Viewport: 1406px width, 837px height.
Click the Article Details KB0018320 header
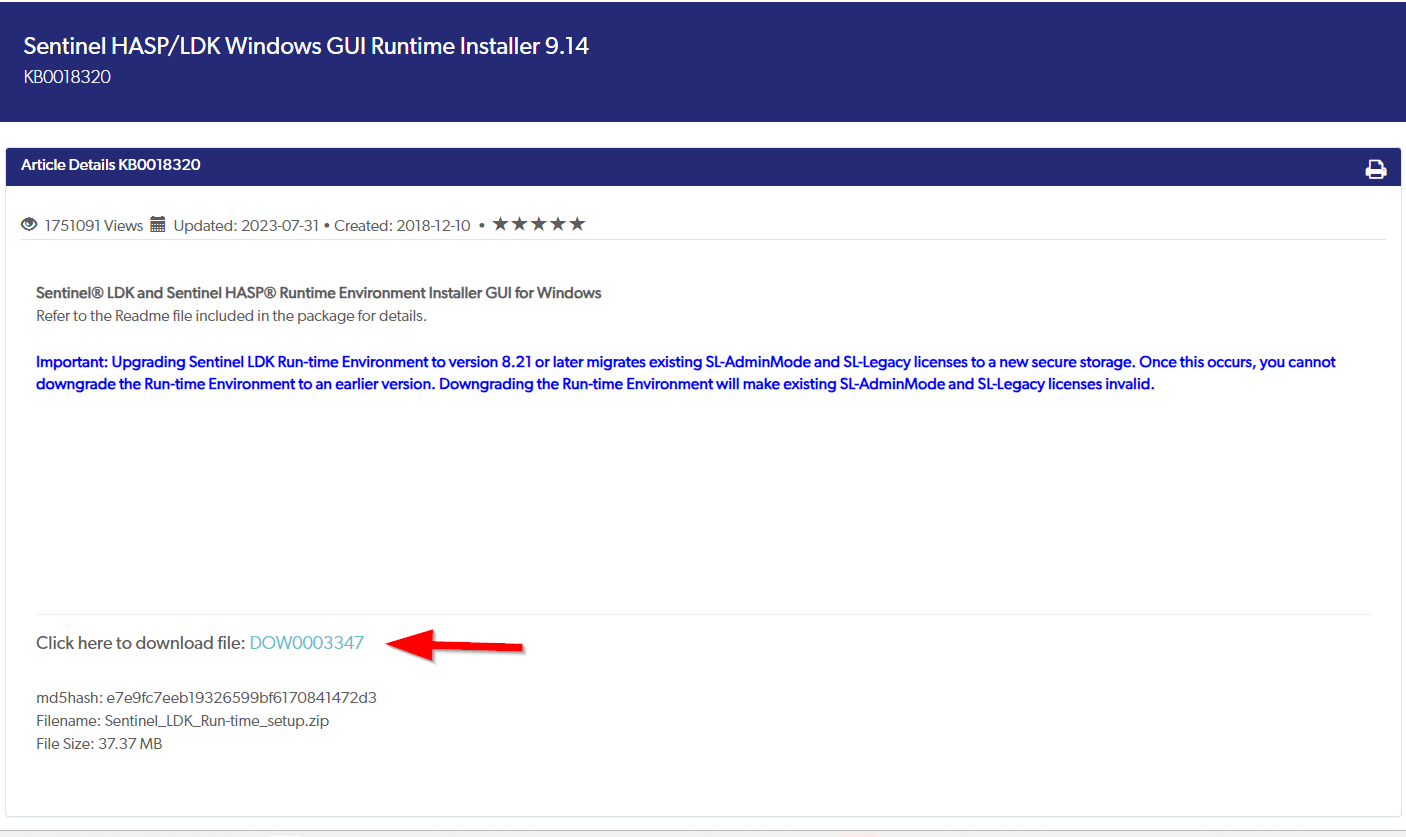(111, 165)
